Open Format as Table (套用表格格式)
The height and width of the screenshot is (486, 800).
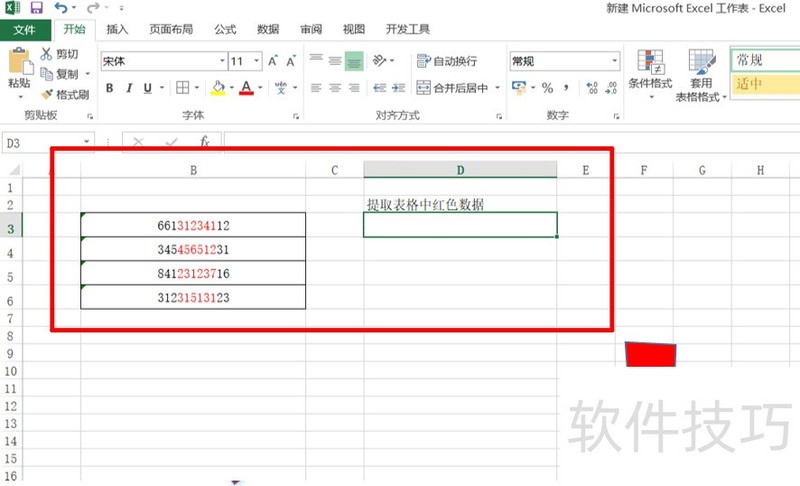pos(701,75)
